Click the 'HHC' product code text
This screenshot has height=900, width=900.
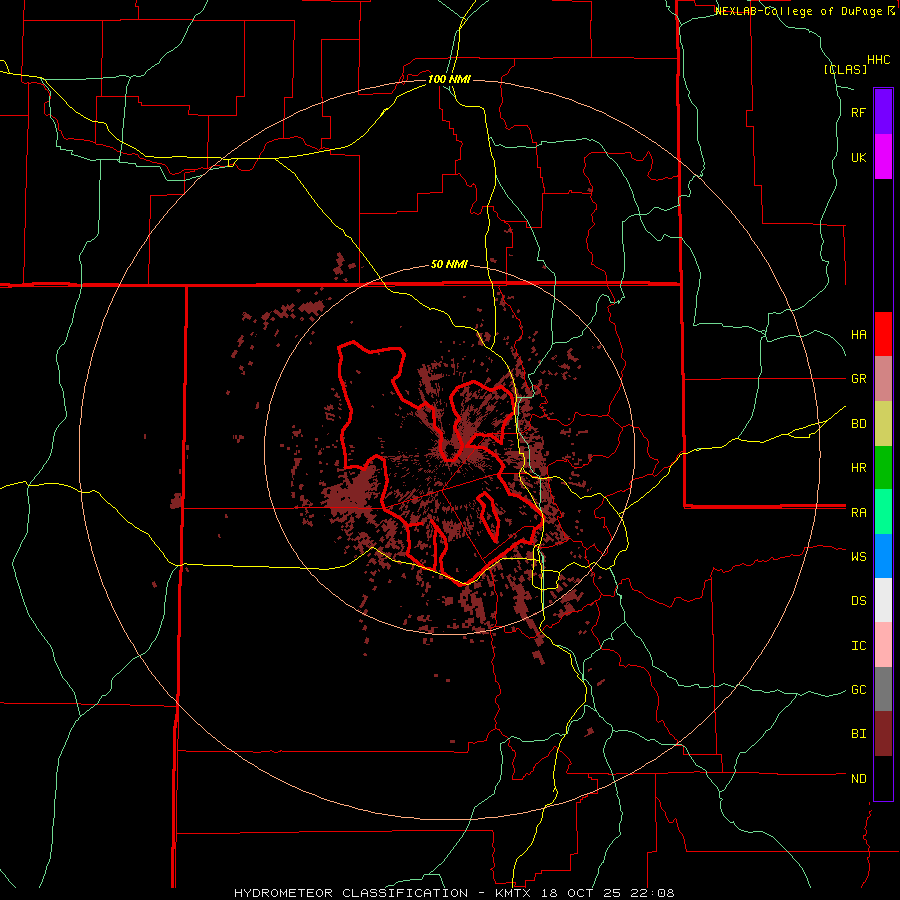coord(878,60)
